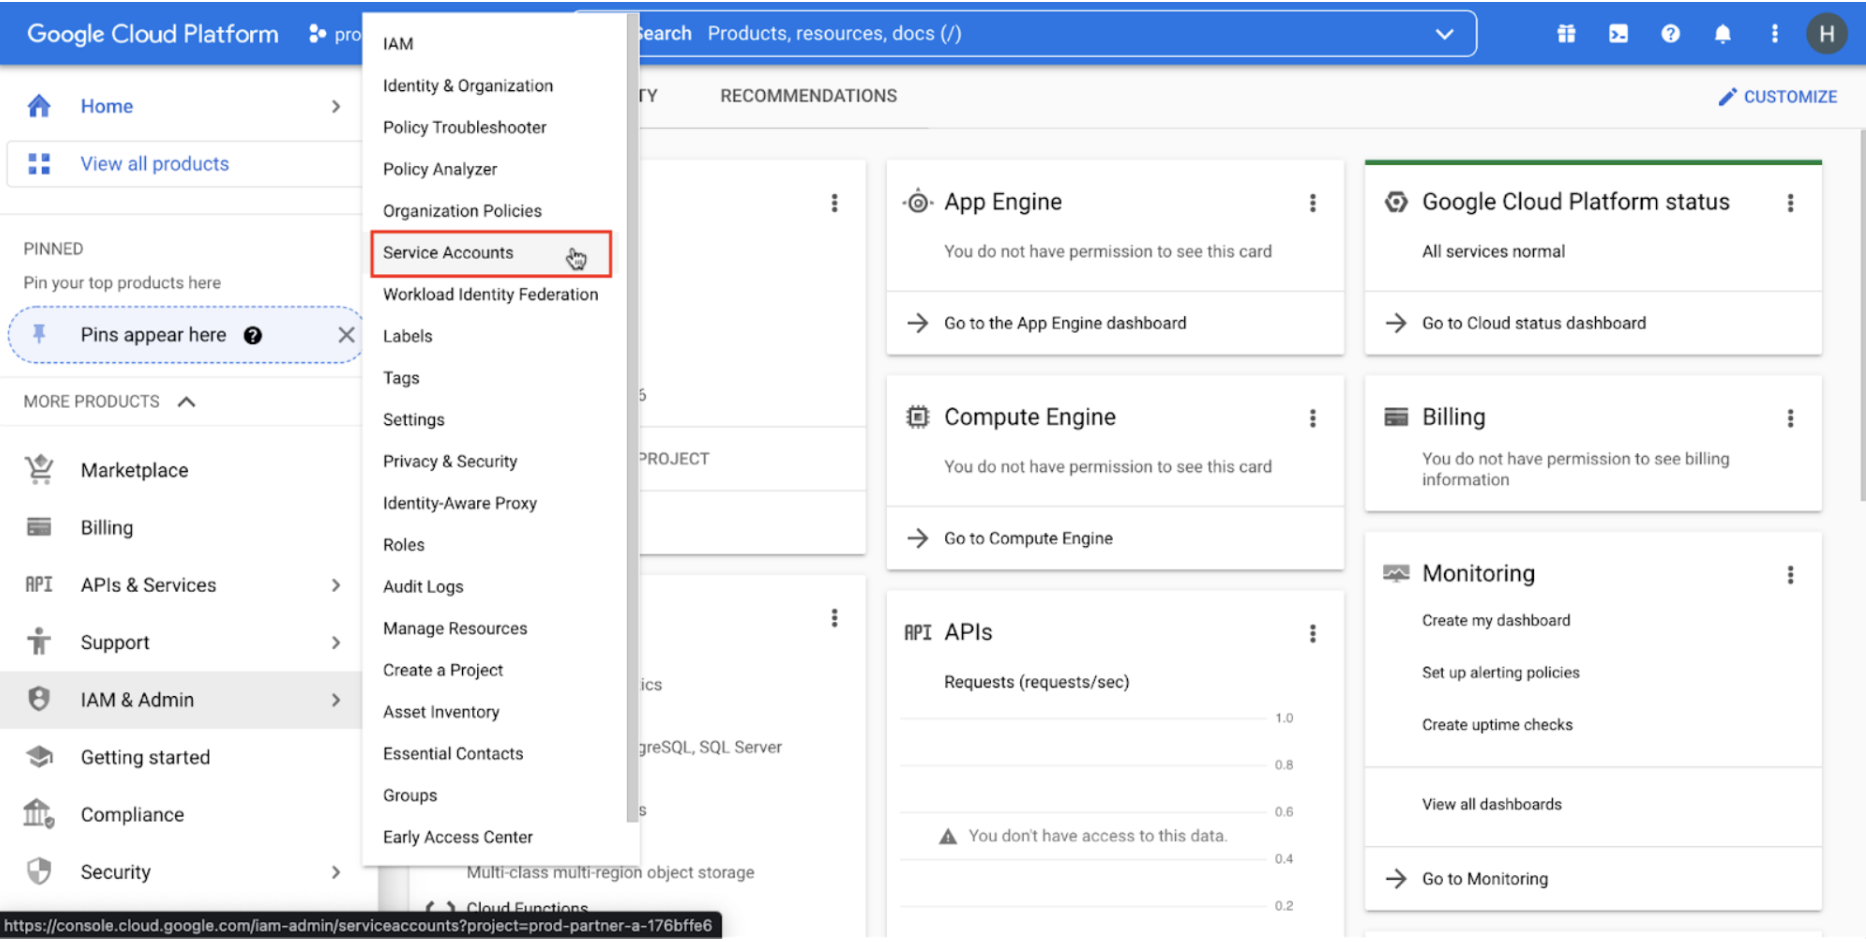This screenshot has height=942, width=1866.
Task: Open Monitoring card options menu
Action: tap(1791, 575)
